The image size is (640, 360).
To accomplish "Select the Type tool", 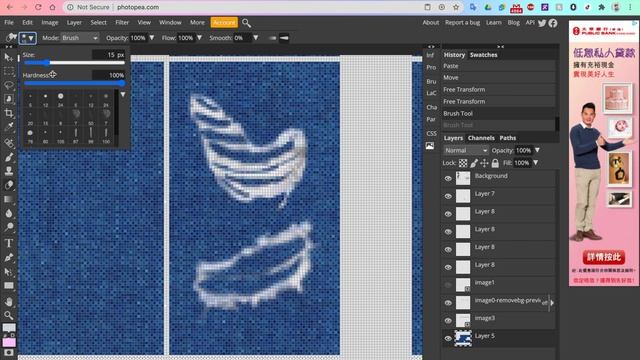I will tap(9, 243).
